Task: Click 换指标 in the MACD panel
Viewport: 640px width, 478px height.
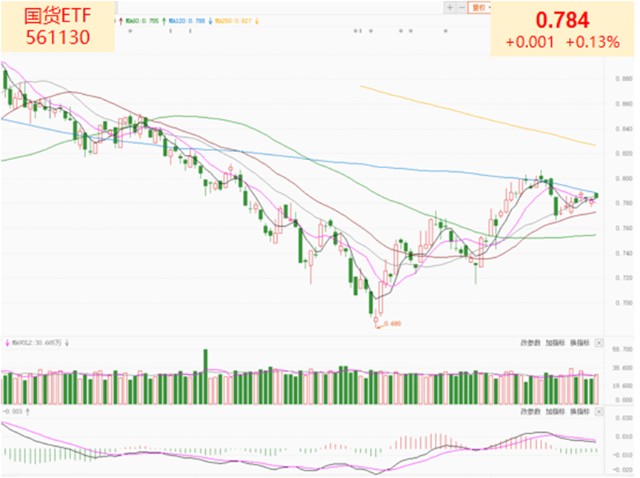Action: click(580, 411)
